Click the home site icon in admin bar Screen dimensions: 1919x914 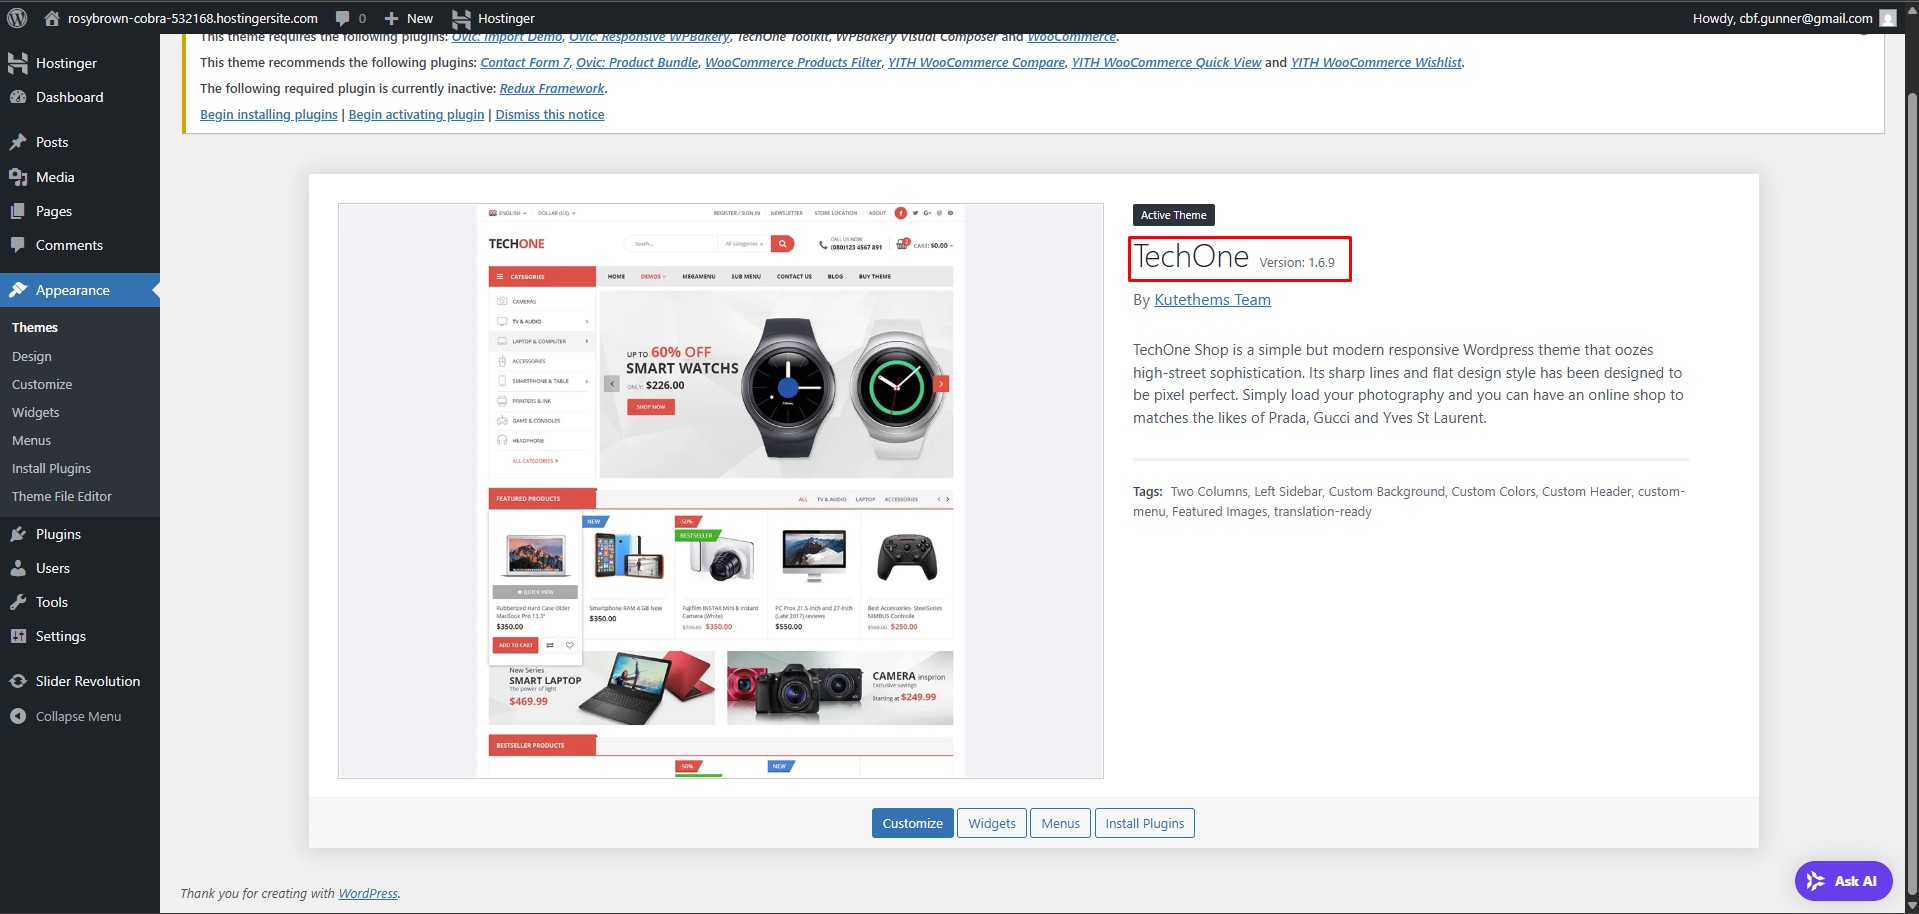[52, 18]
